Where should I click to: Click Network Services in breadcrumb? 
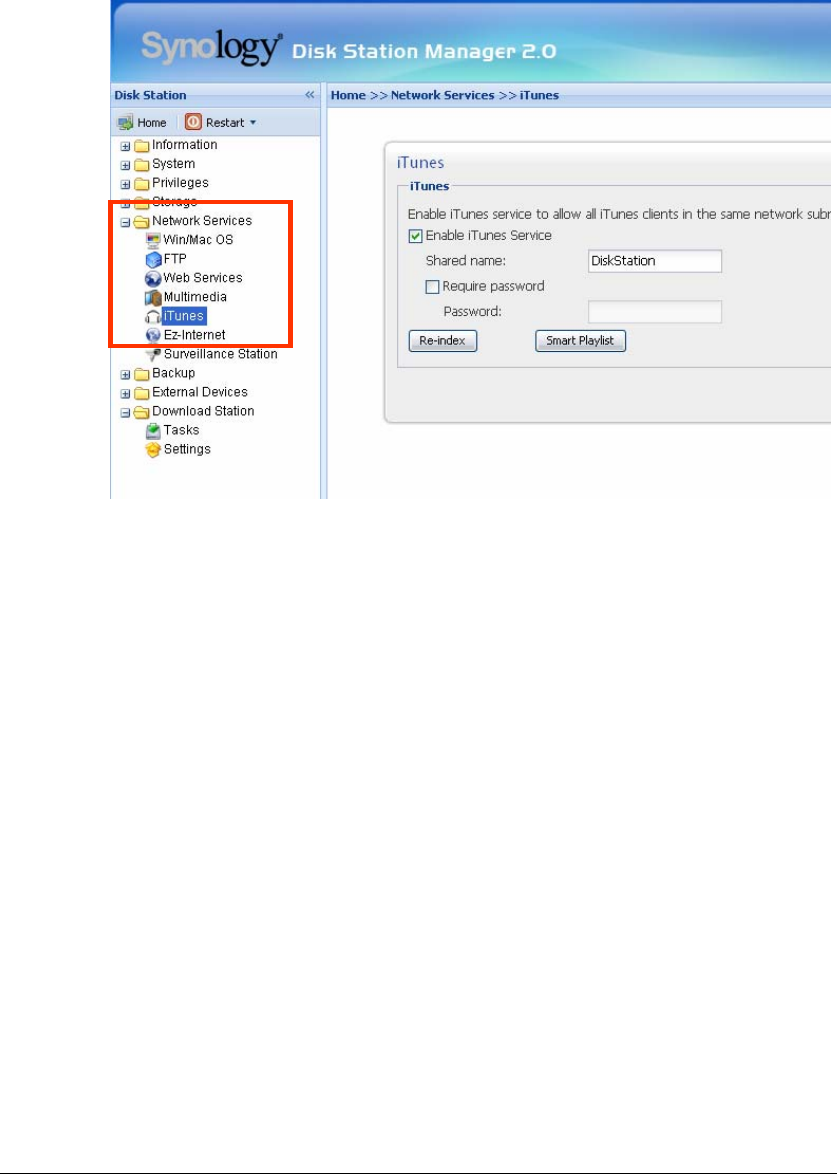[x=442, y=95]
